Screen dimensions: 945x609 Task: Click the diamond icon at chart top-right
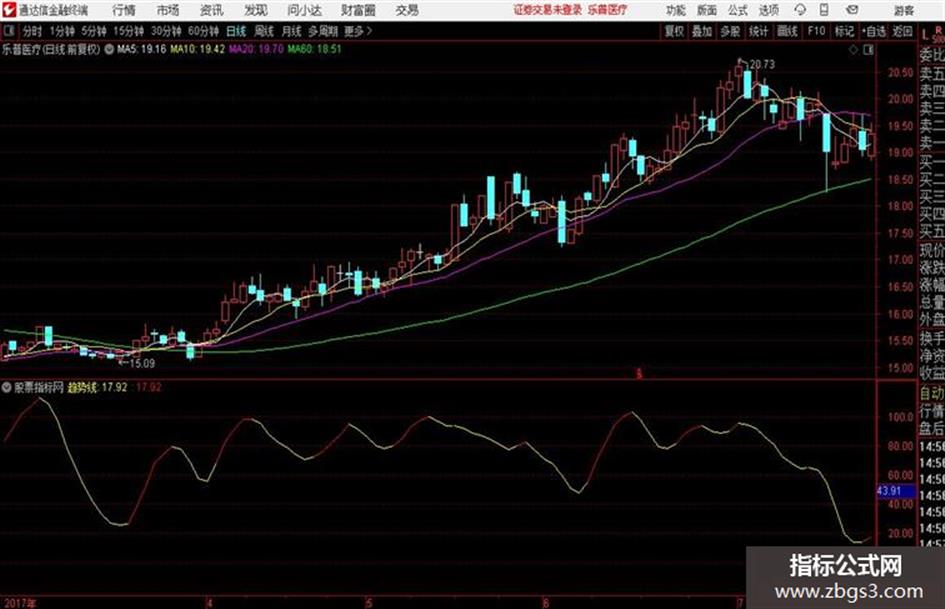point(853,50)
